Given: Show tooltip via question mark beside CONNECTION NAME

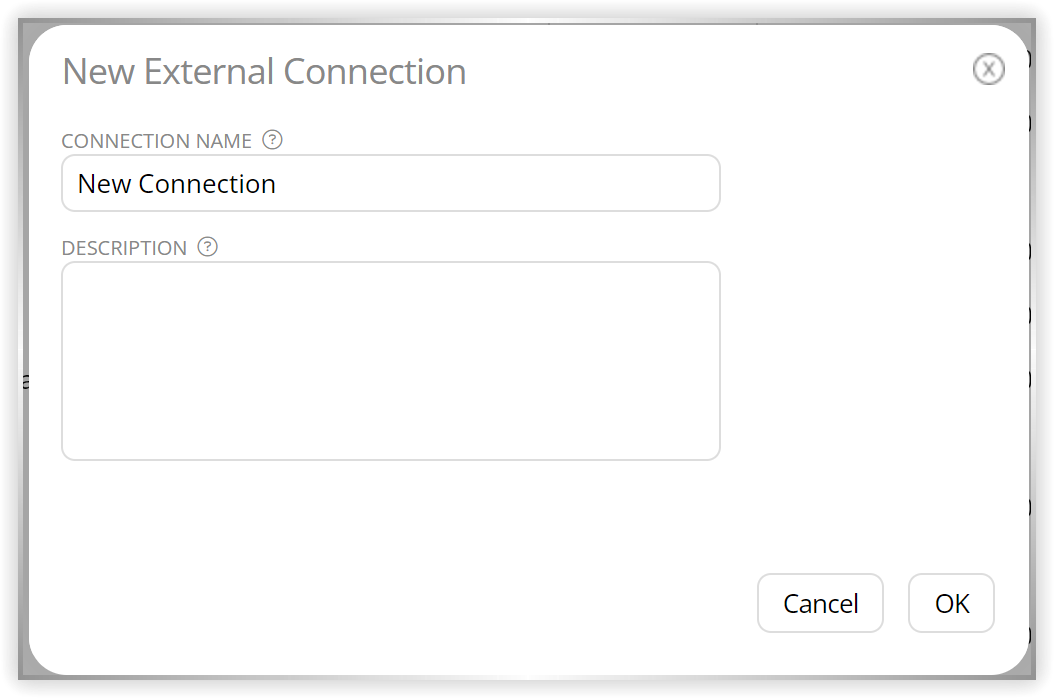Looking at the screenshot, I should click(272, 140).
